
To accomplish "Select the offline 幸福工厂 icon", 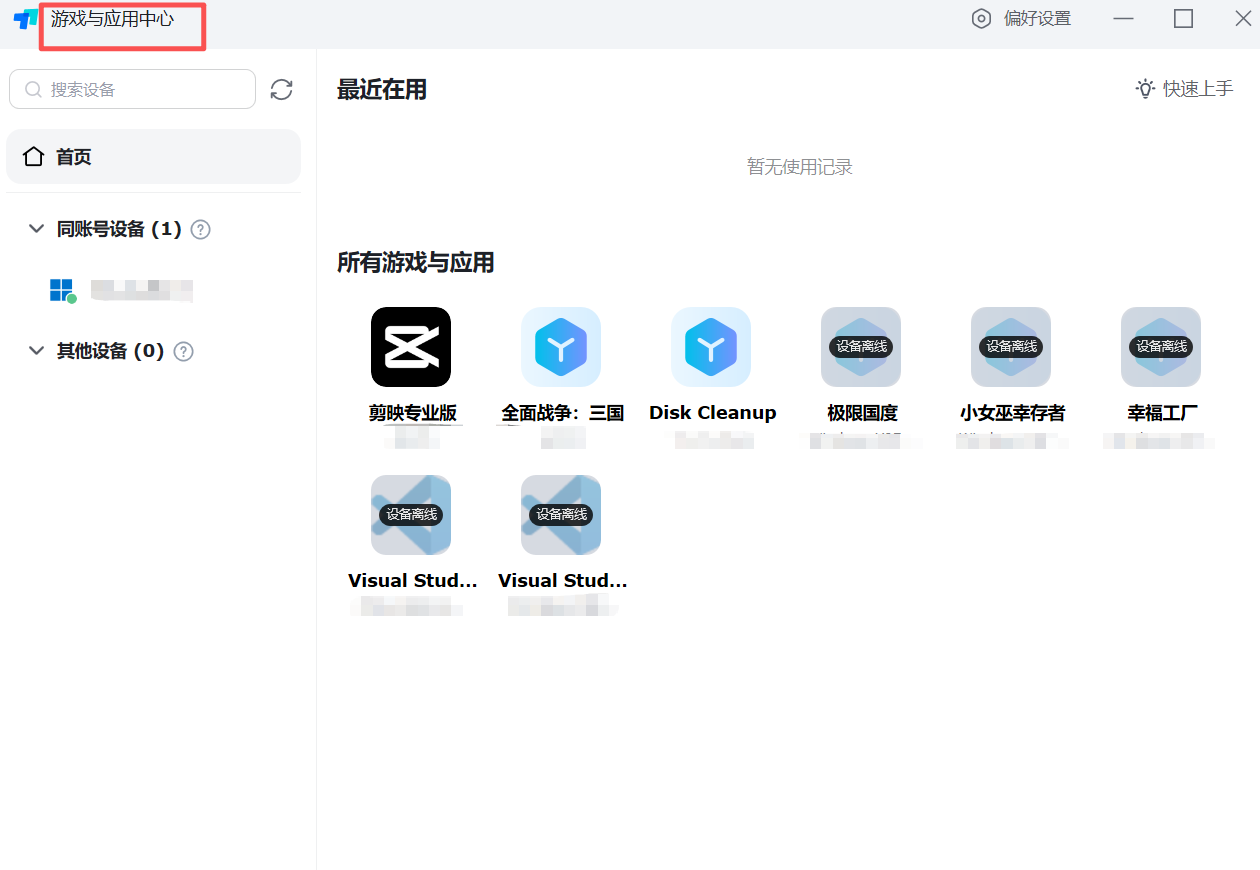I will click(x=1161, y=347).
